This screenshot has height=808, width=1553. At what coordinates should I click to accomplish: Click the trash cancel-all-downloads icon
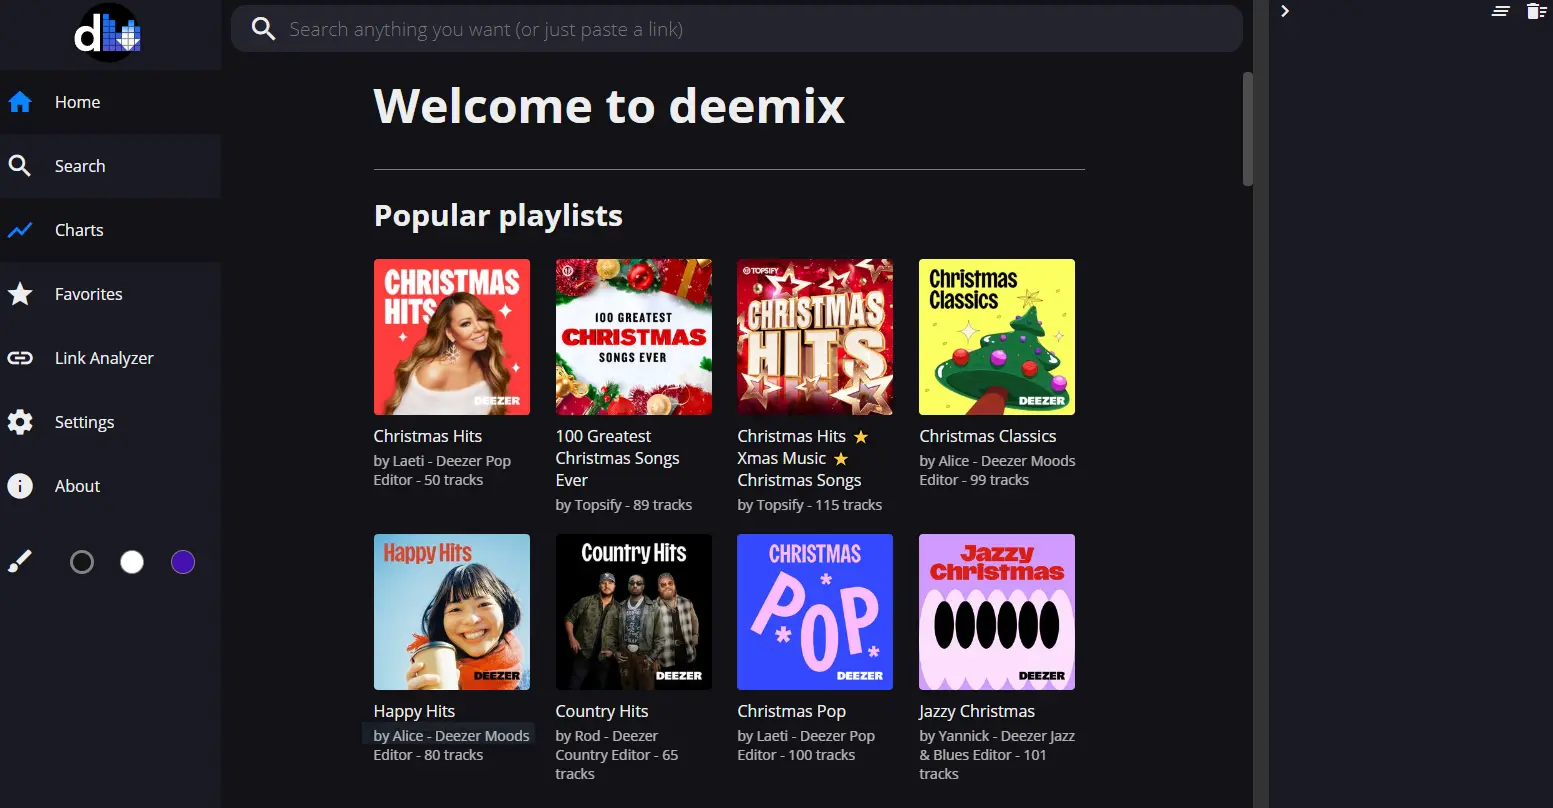point(1536,11)
